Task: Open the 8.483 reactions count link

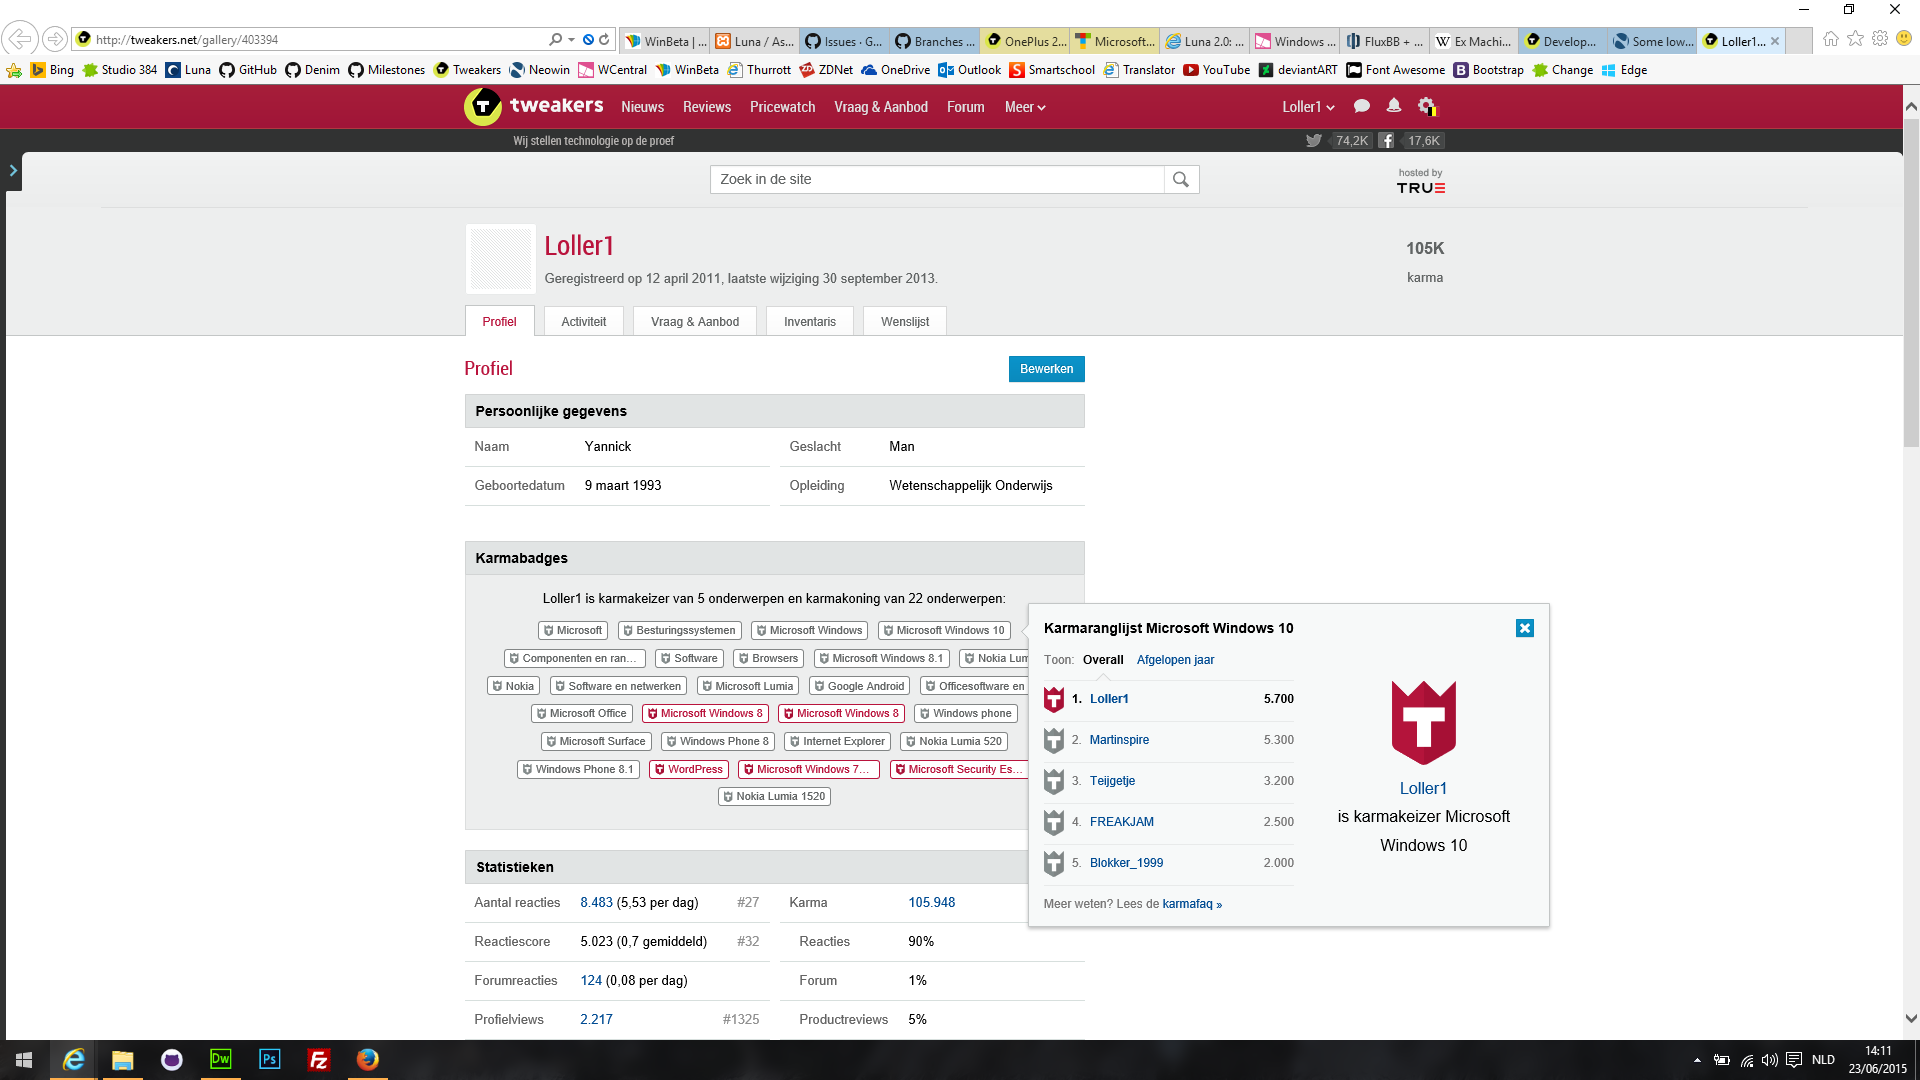Action: click(596, 902)
